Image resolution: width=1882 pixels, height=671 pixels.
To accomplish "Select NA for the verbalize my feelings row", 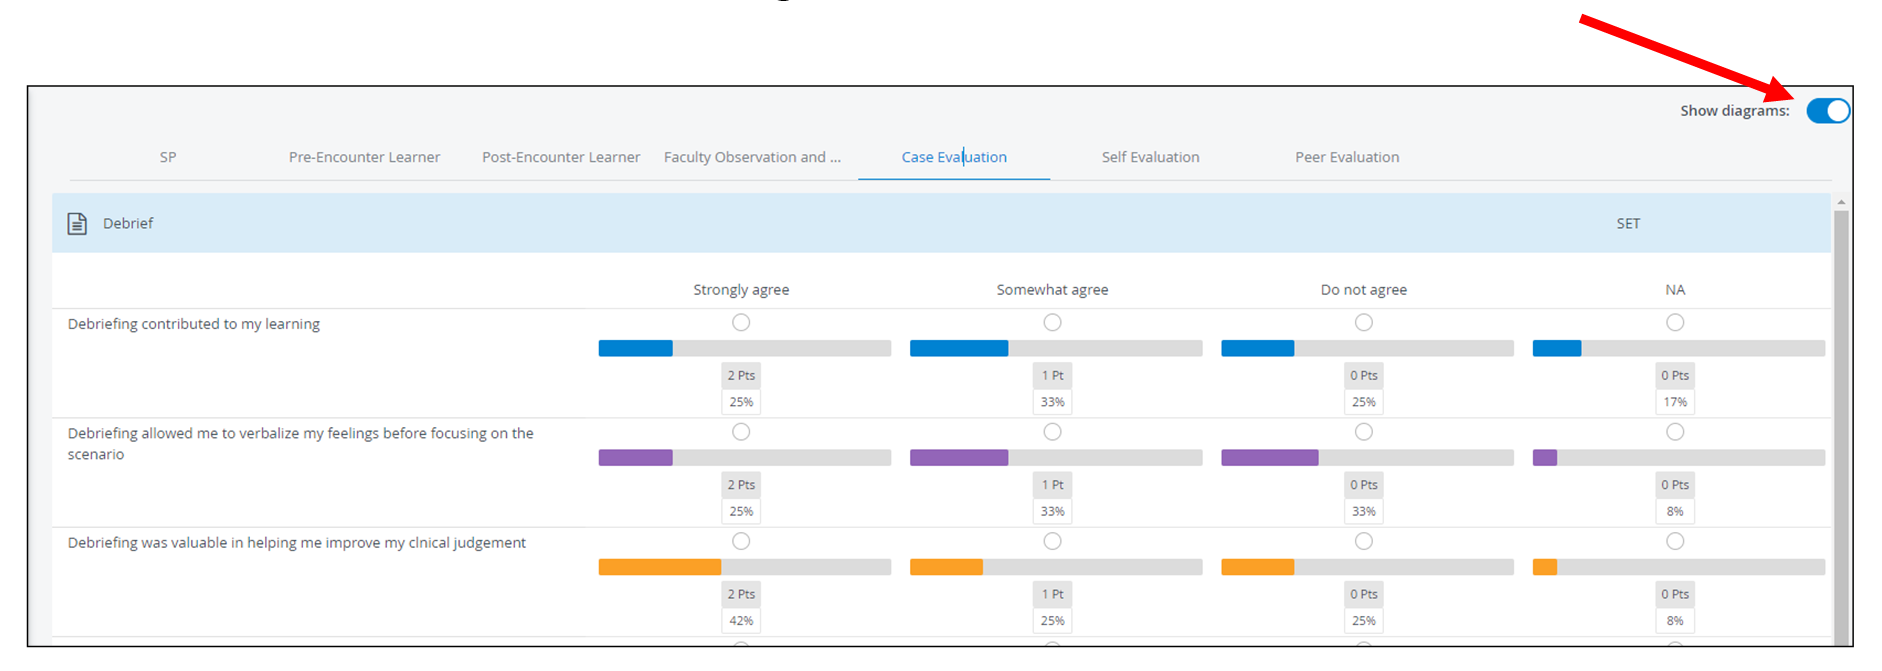I will tap(1675, 432).
